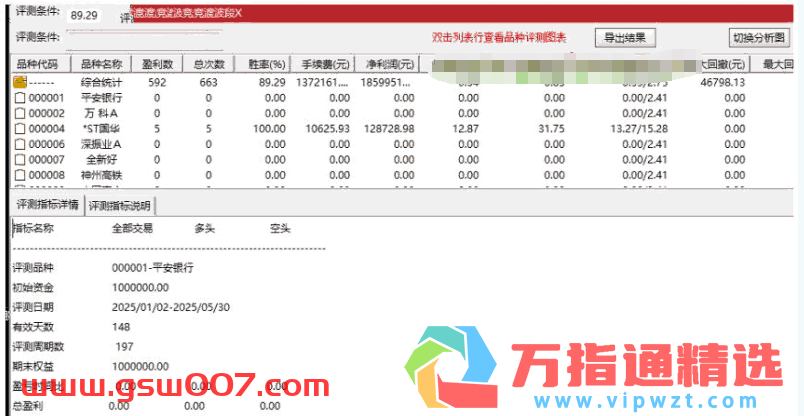The width and height of the screenshot is (804, 416).
Task: Click the value 12.87 in *ST国华 row
Action: coord(467,129)
